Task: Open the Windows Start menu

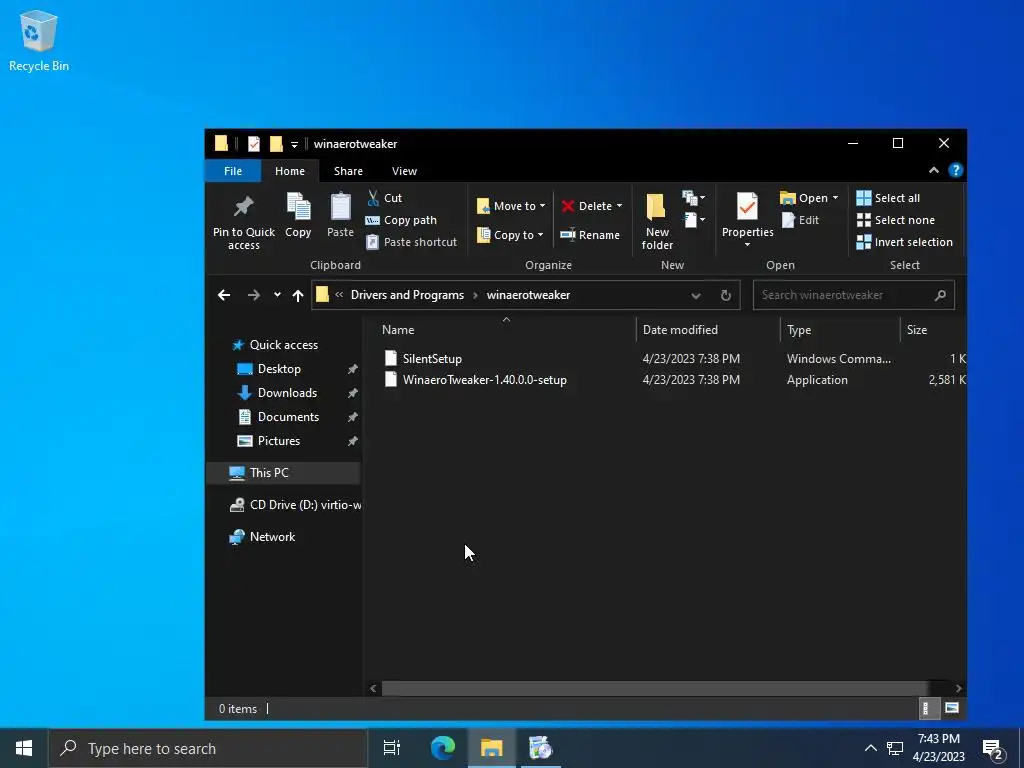Action: [x=24, y=748]
